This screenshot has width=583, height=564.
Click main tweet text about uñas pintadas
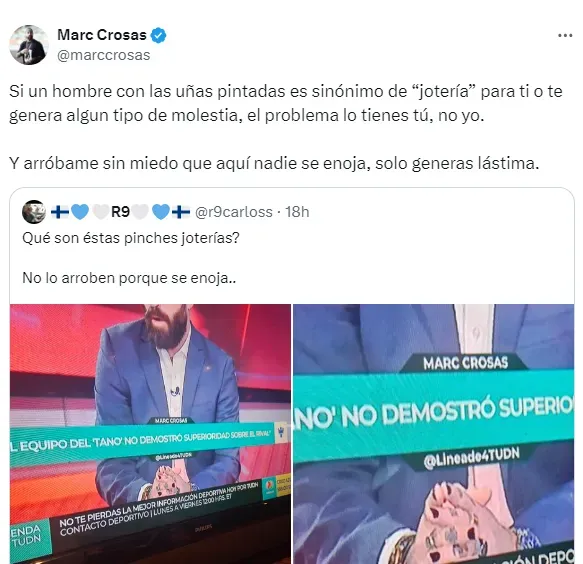pos(286,103)
